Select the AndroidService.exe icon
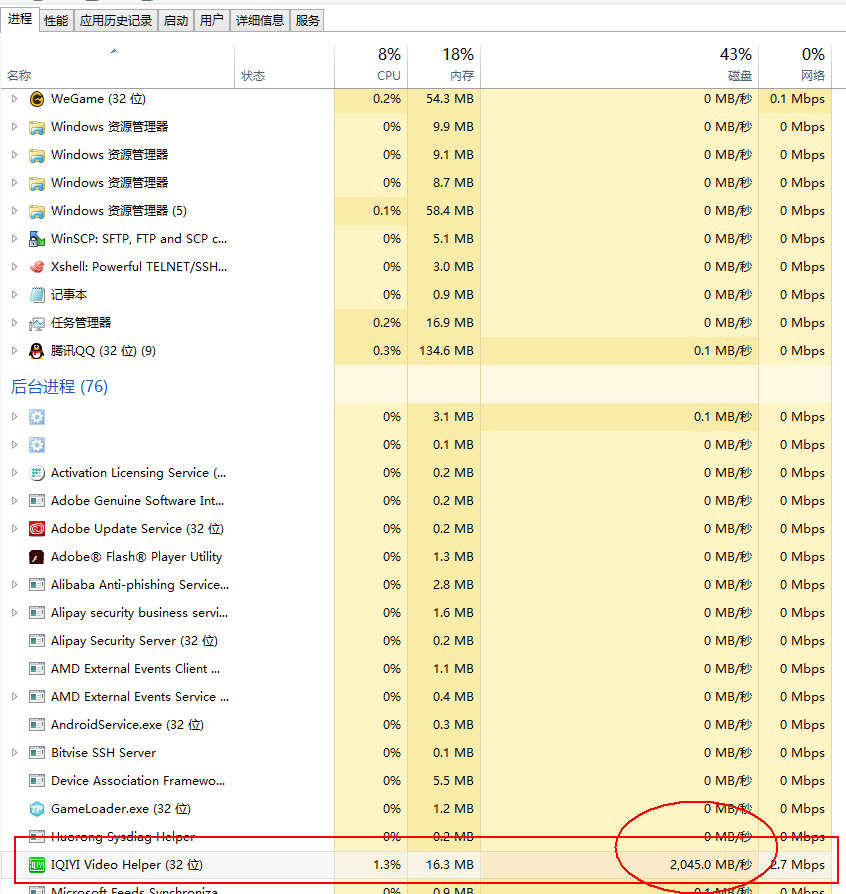The image size is (846, 894). tap(37, 725)
